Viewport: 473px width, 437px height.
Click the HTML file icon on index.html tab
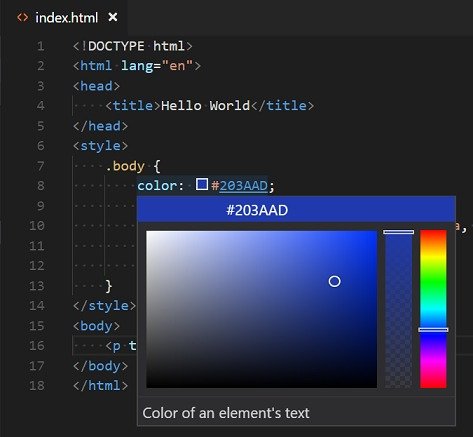coord(23,17)
